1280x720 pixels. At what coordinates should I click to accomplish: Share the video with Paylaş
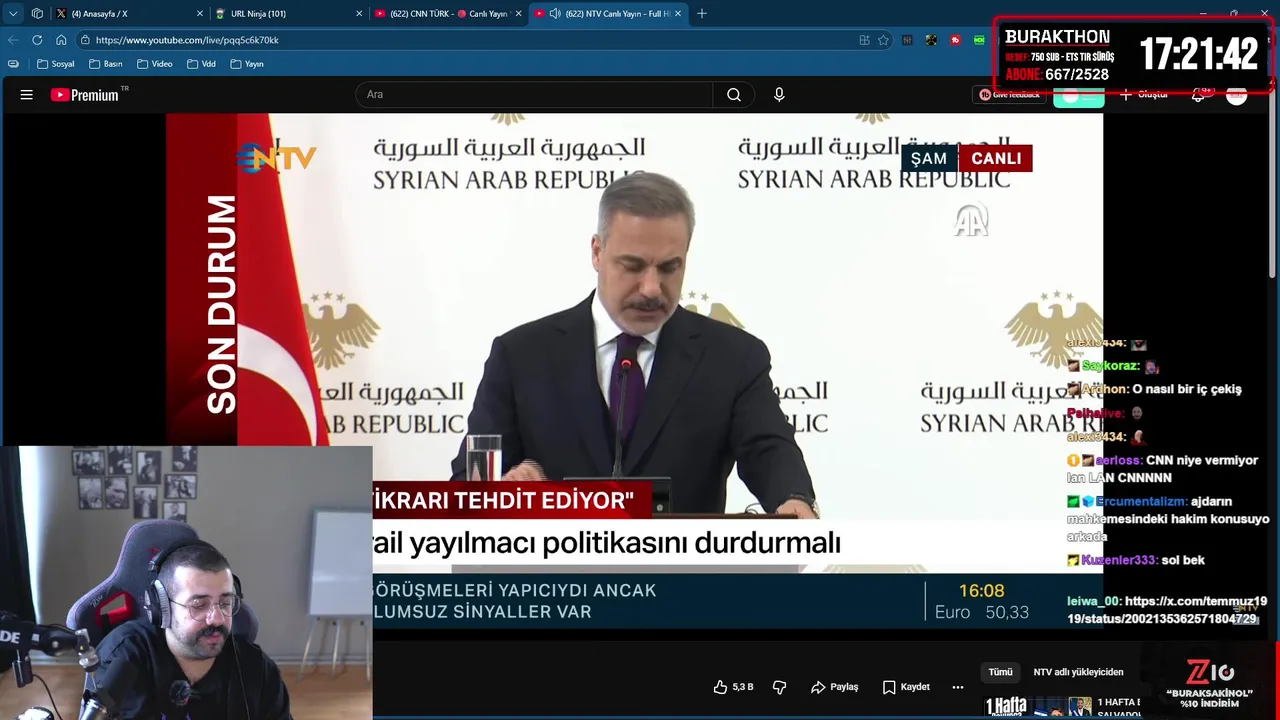pos(835,687)
